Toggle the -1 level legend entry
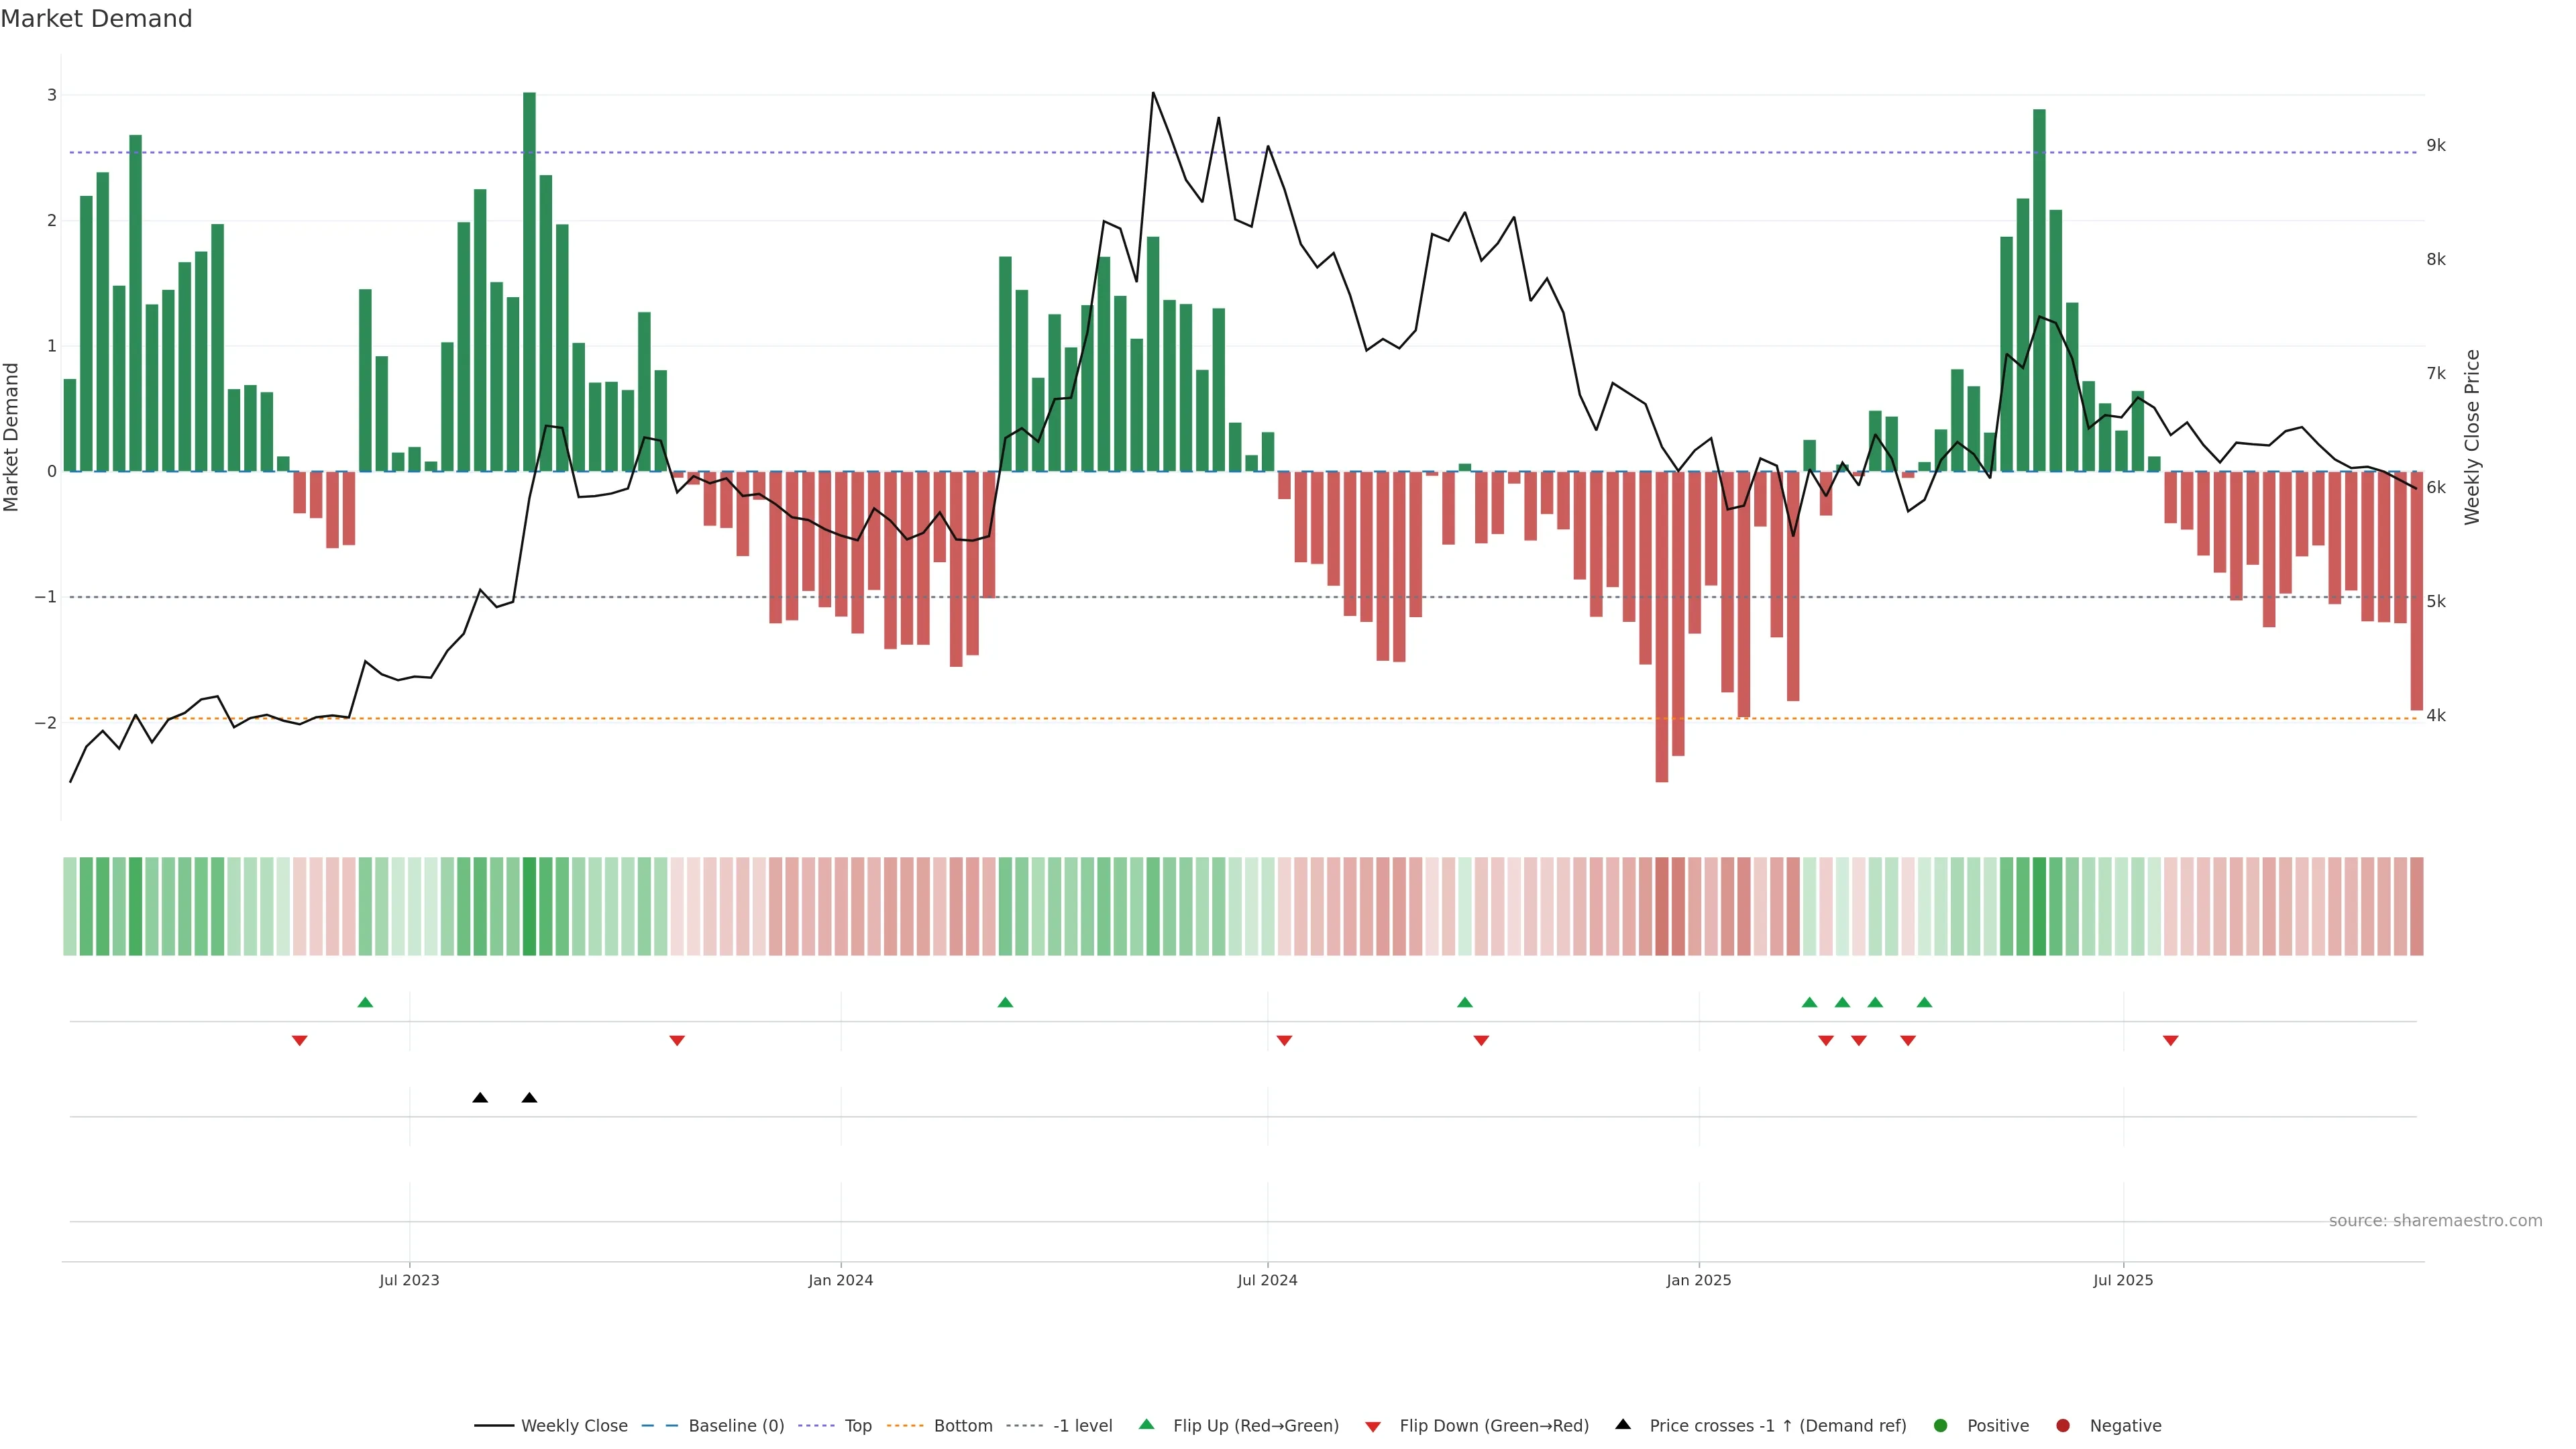Screen dimensions: 2576x1449 click(x=1082, y=1426)
